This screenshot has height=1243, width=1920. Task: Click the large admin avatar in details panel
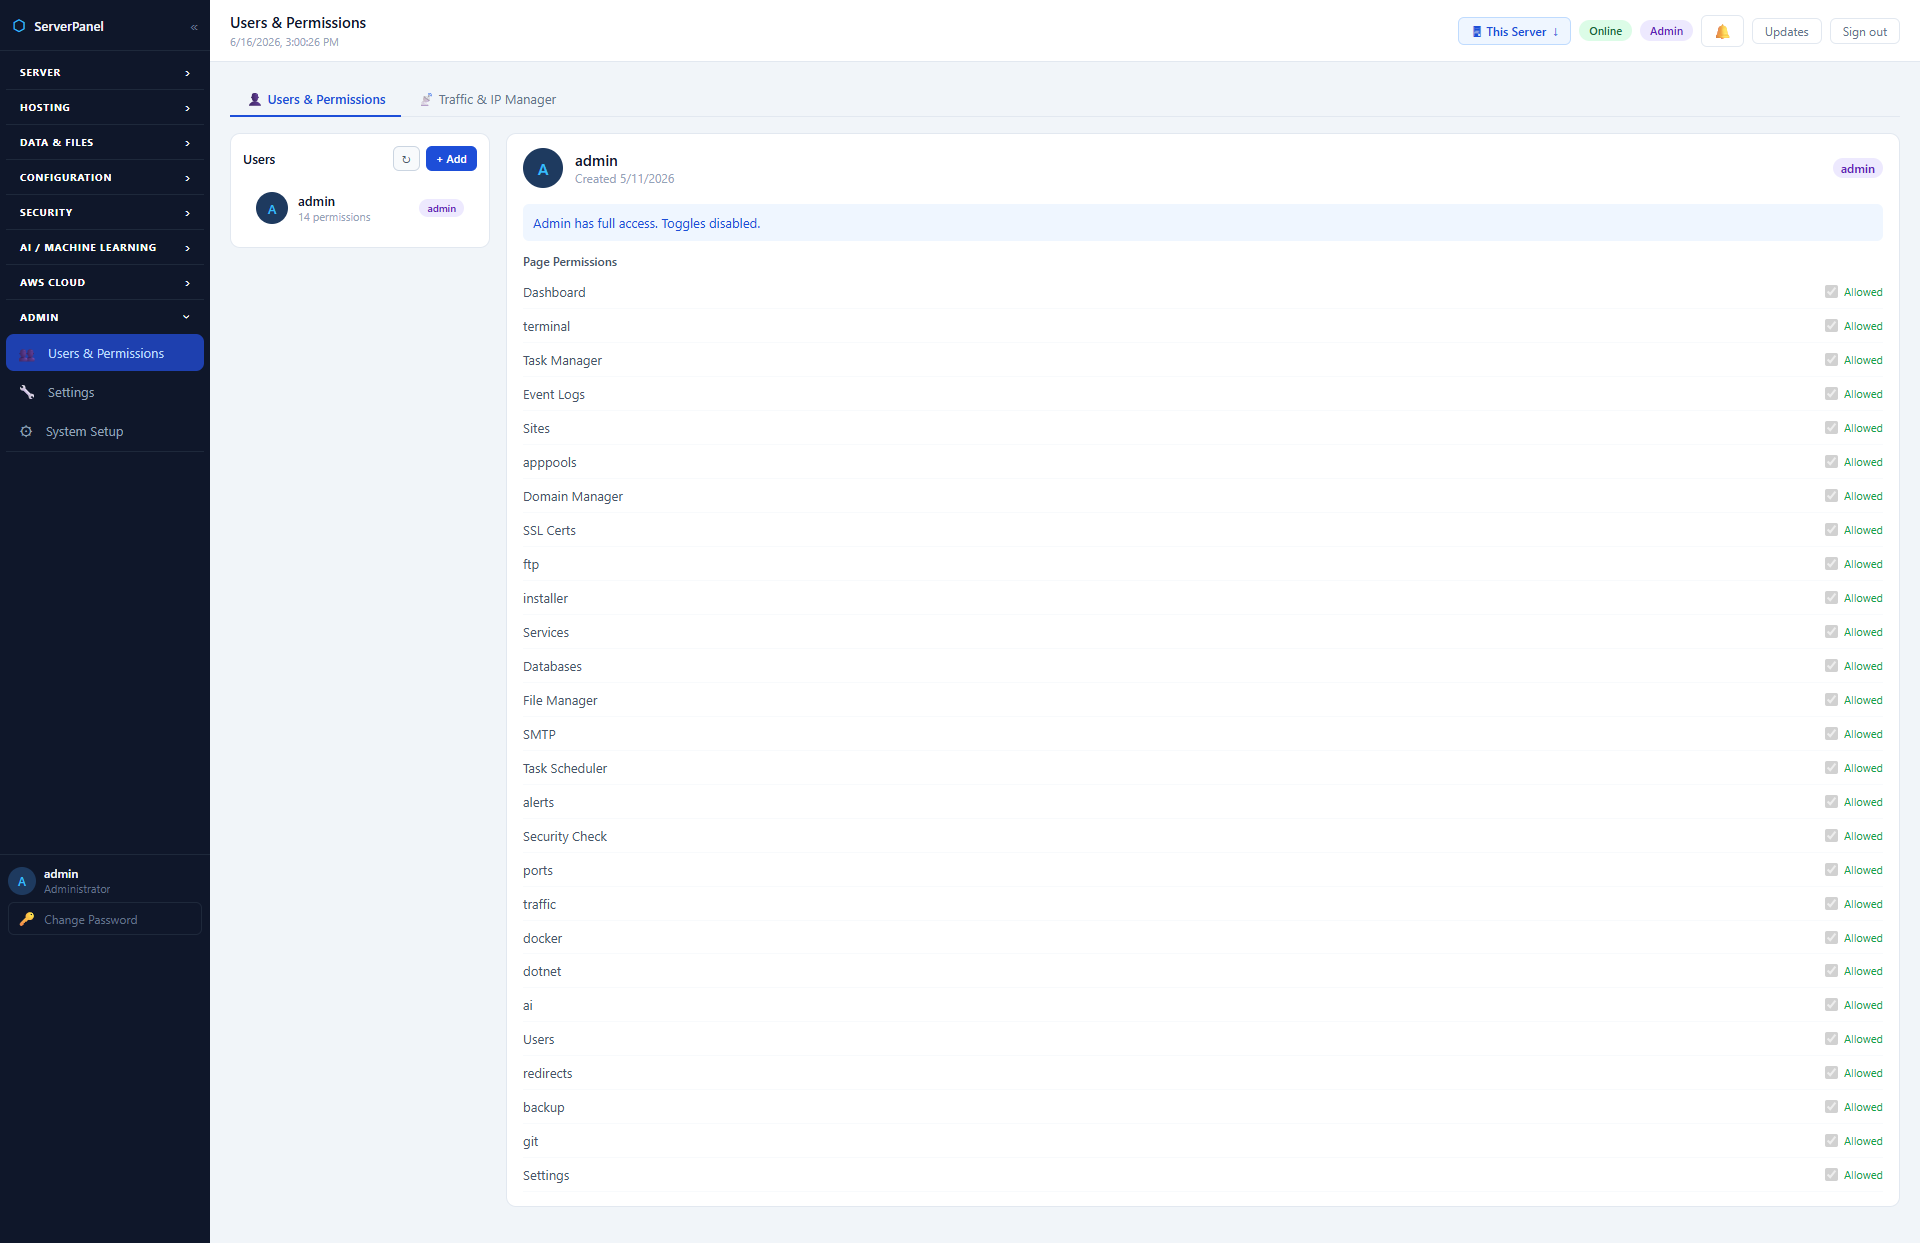point(543,169)
